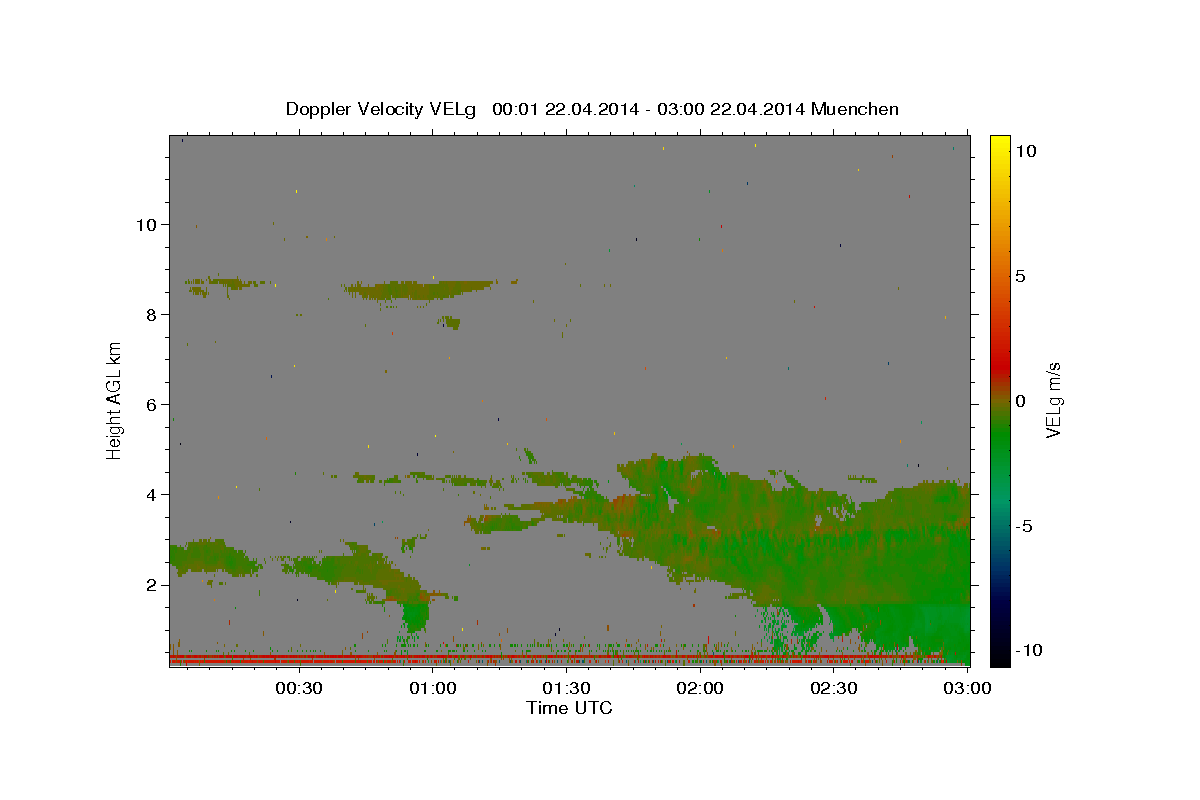This screenshot has width=1200, height=800.
Task: Click the height tick label 6
Action: [150, 404]
